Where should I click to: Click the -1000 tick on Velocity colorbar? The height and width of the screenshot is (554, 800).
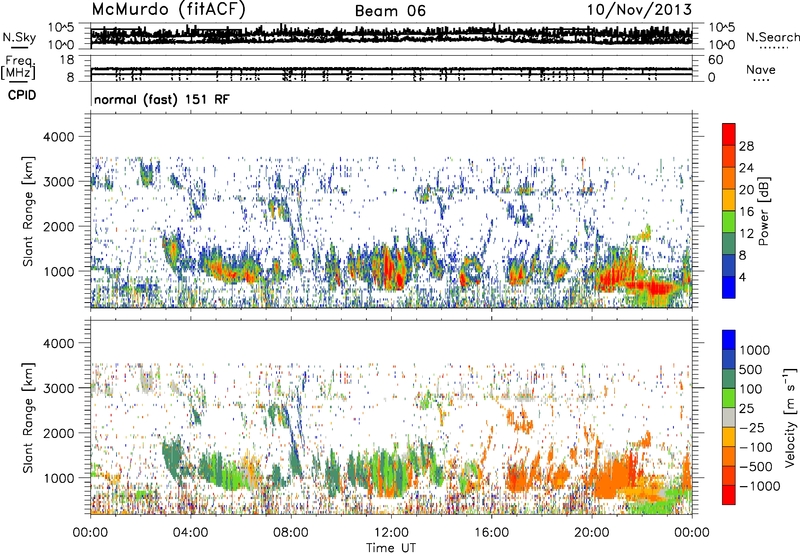pos(759,486)
